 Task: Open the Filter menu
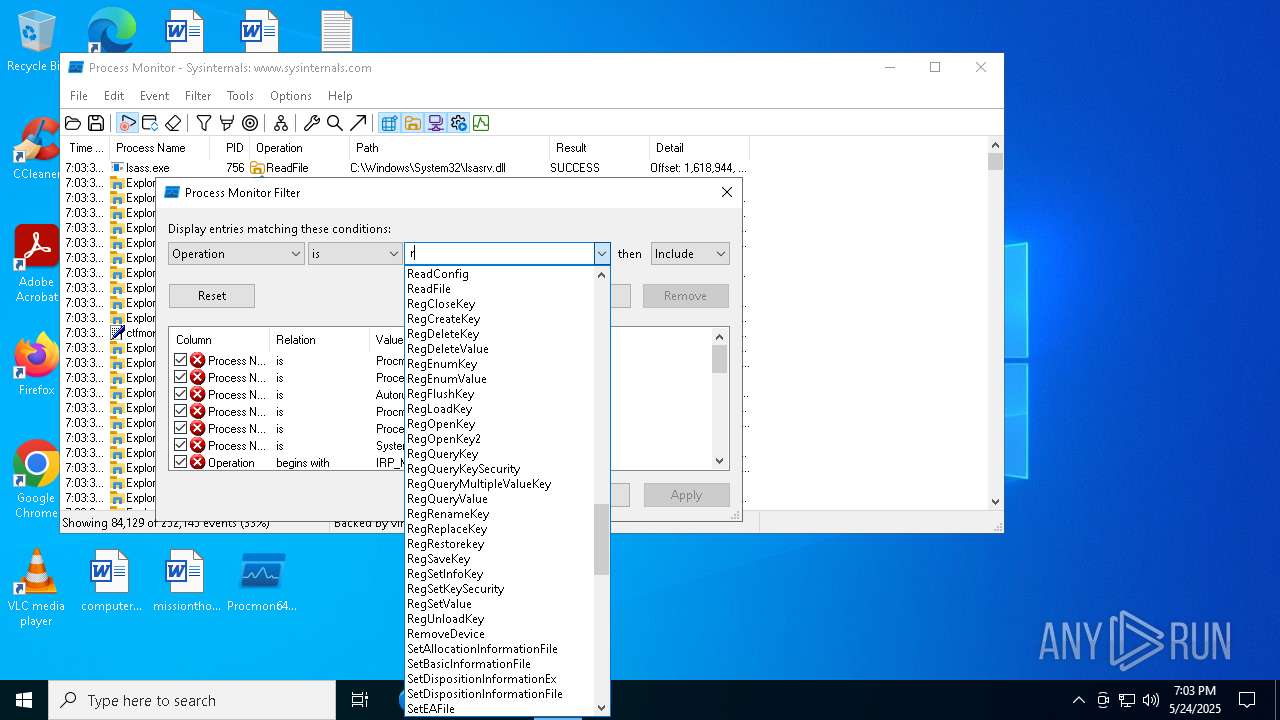pyautogui.click(x=198, y=96)
